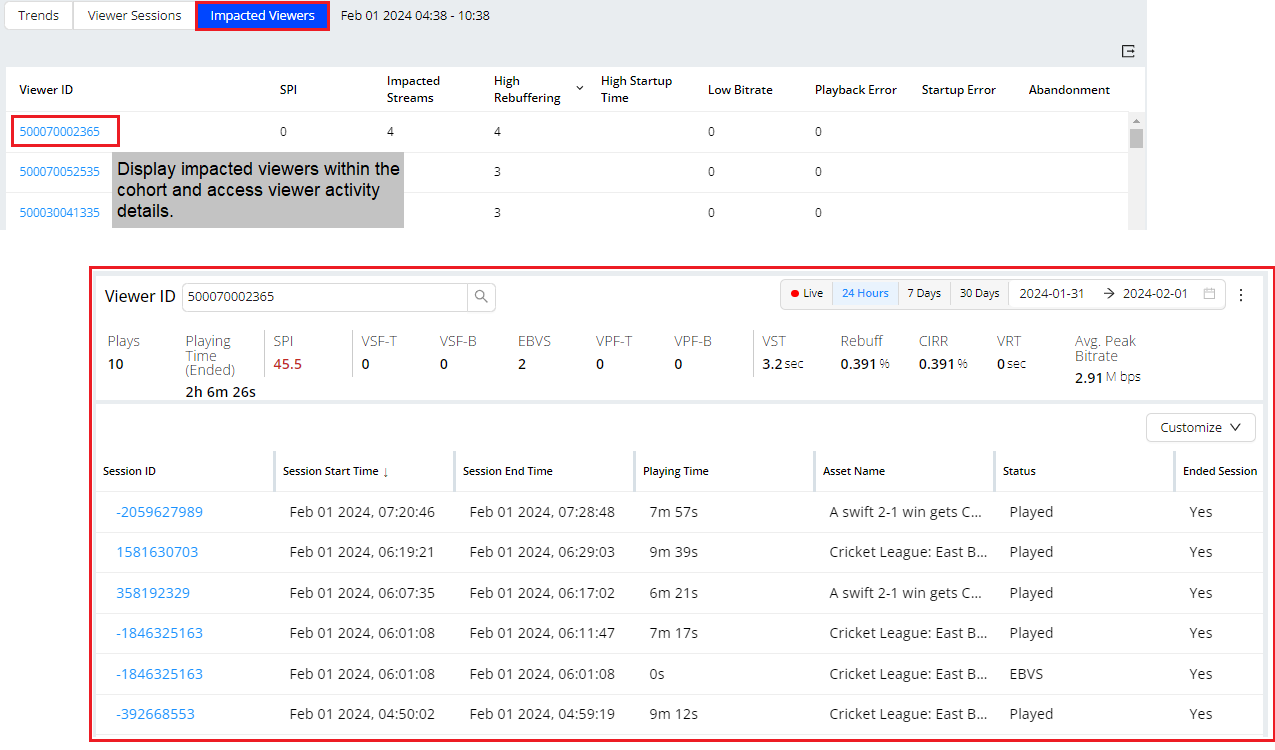Click the export icon above the viewers table
The width and height of the screenshot is (1275, 750).
pyautogui.click(x=1128, y=51)
